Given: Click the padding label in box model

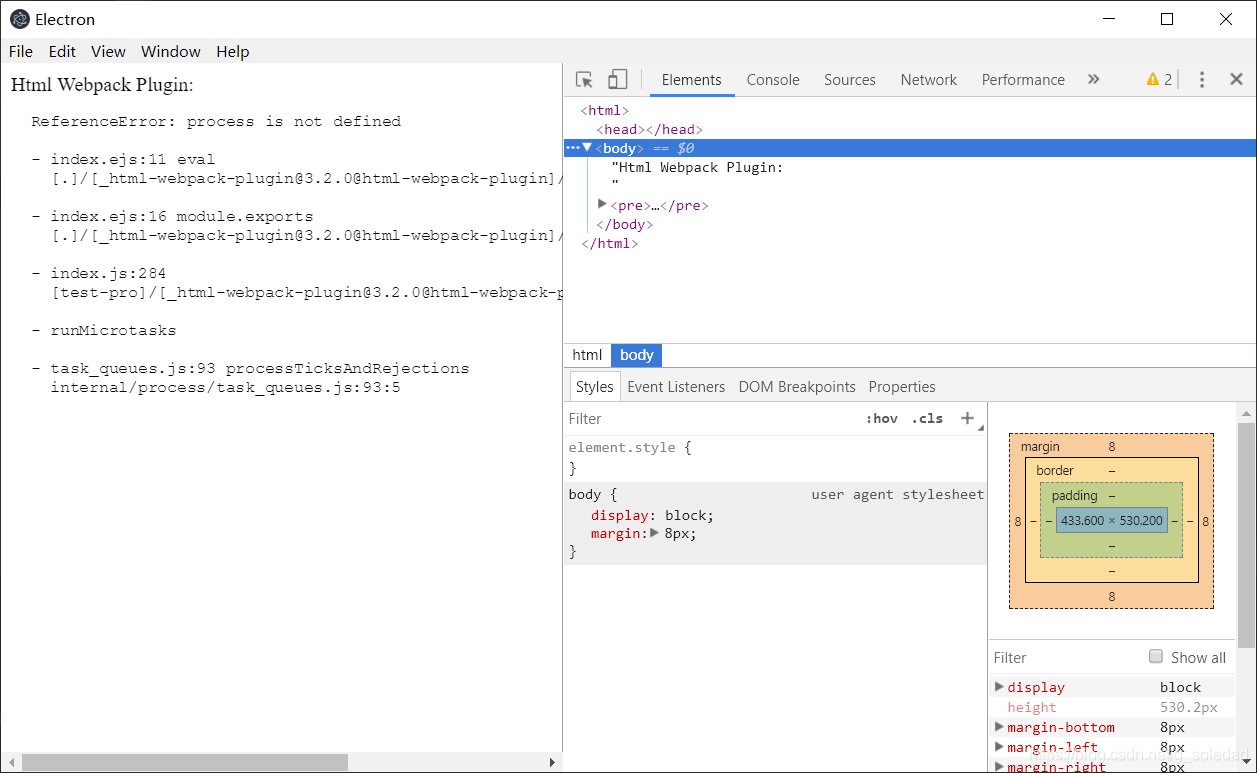Looking at the screenshot, I should point(1074,495).
